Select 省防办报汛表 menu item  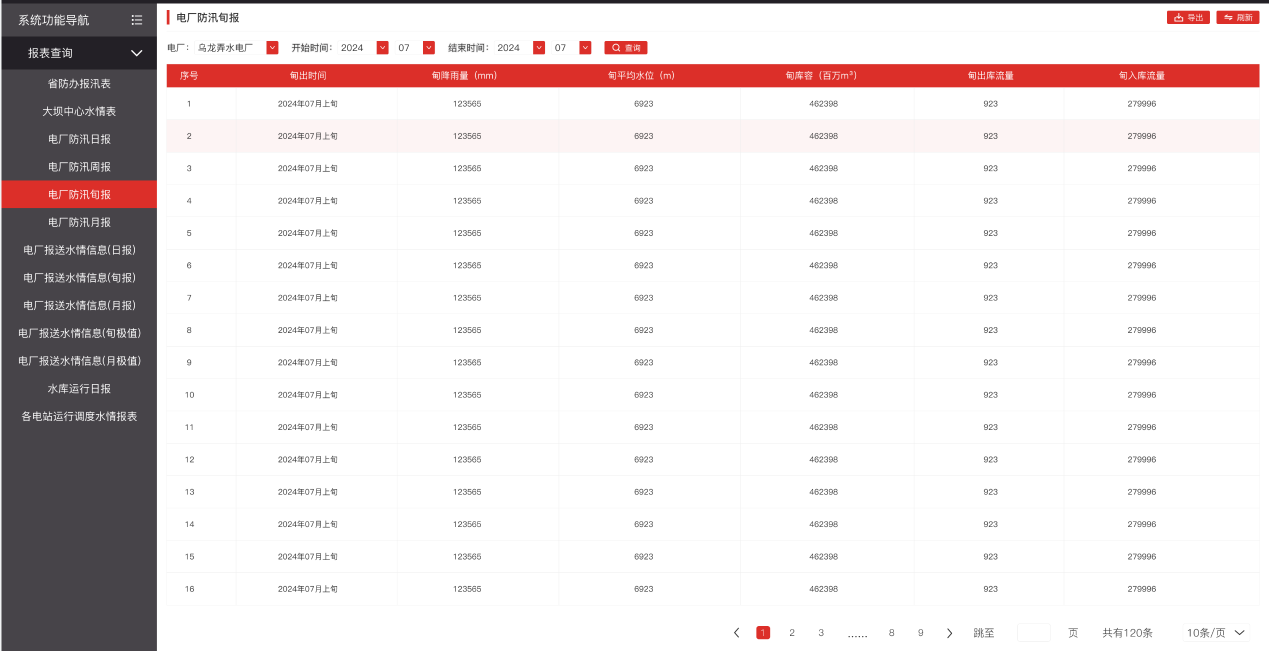(79, 84)
